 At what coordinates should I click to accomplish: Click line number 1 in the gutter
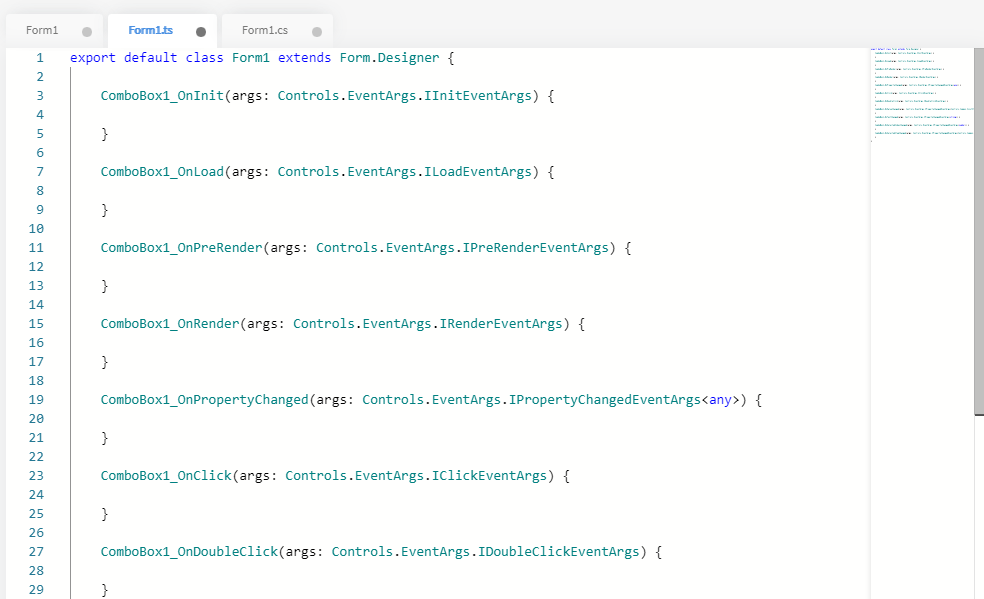pos(39,58)
